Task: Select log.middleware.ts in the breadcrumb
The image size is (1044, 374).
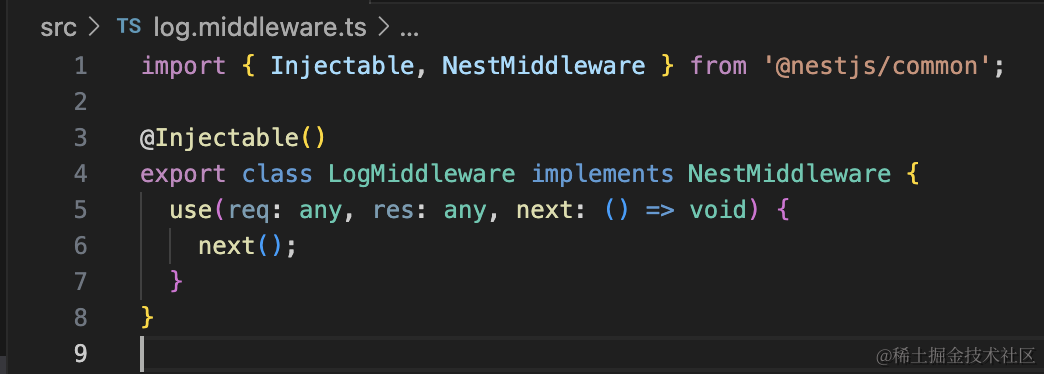Action: [x=260, y=28]
